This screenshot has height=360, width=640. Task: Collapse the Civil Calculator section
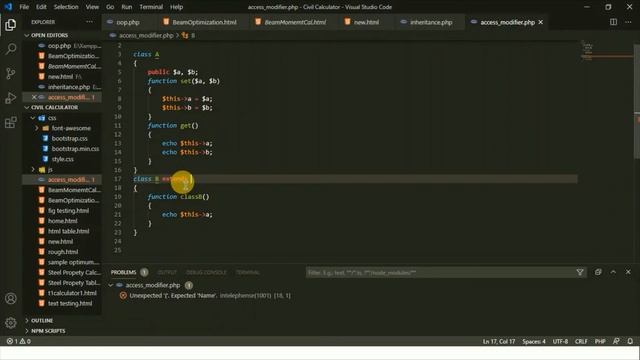point(27,107)
